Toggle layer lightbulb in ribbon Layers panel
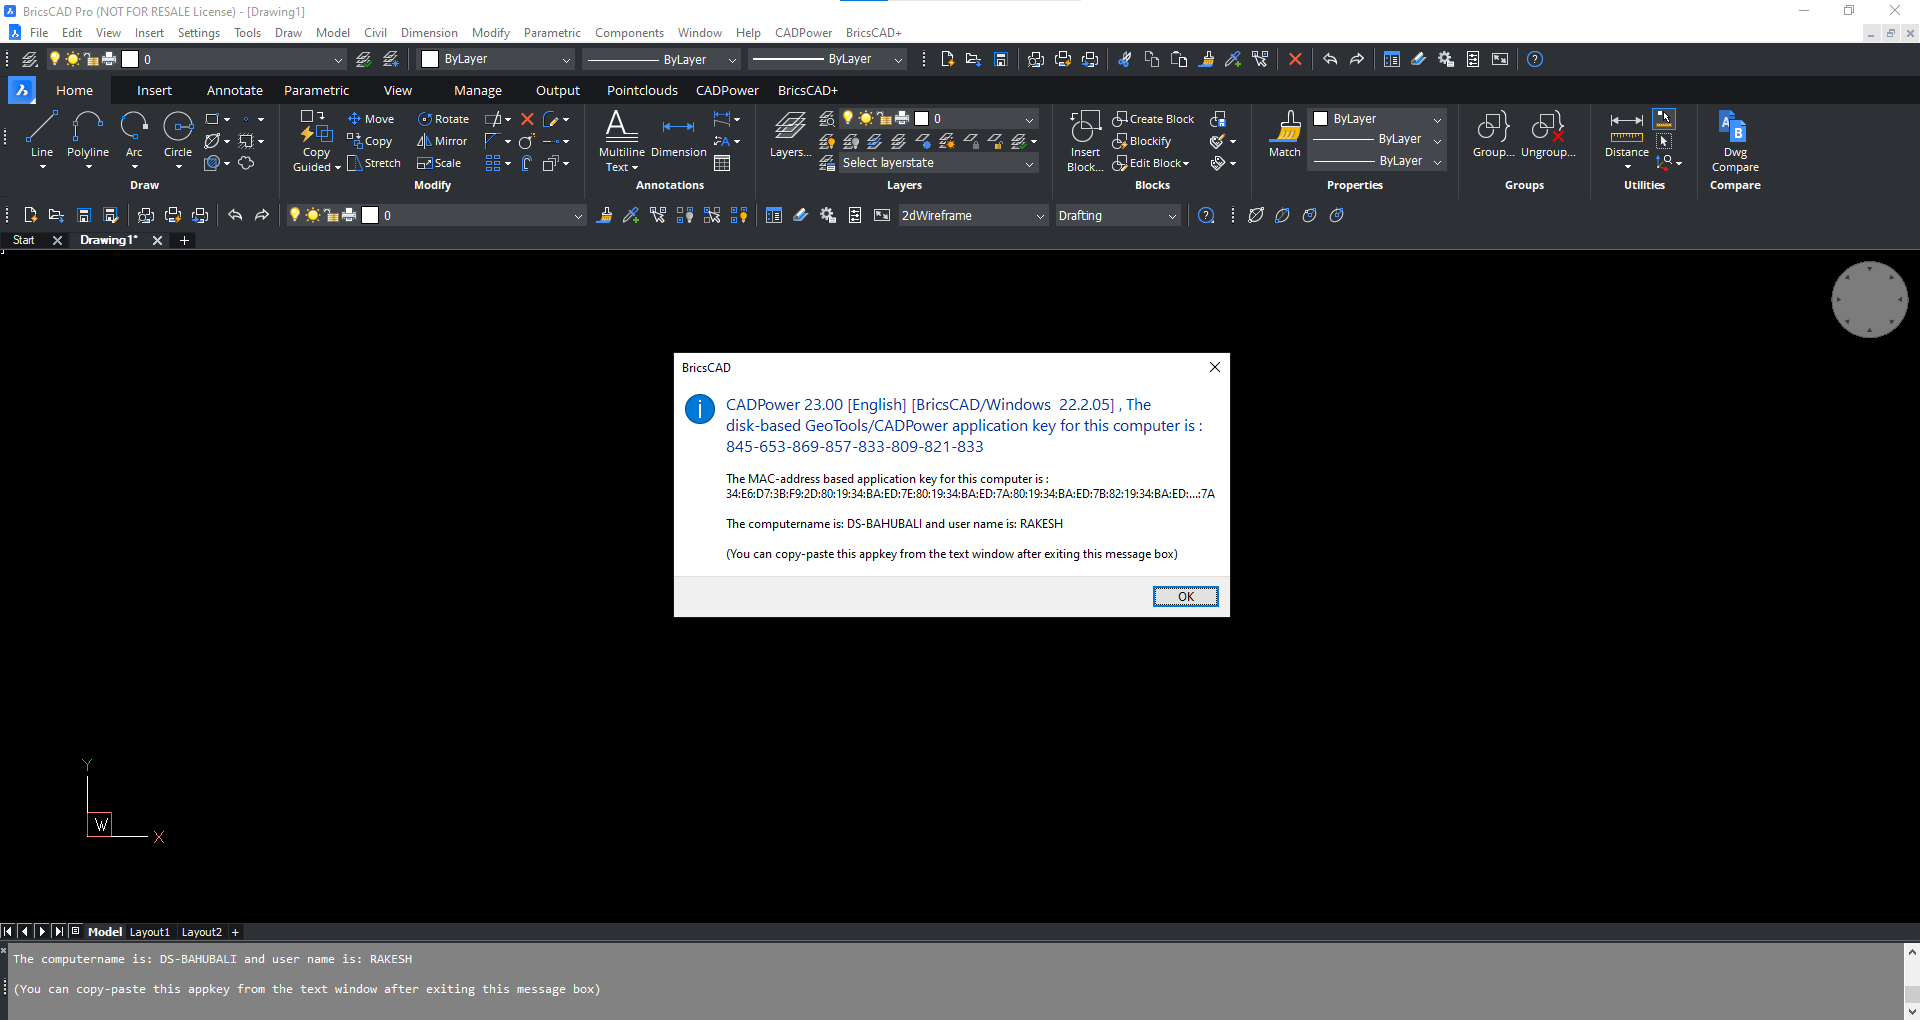1920x1020 pixels. pos(848,118)
